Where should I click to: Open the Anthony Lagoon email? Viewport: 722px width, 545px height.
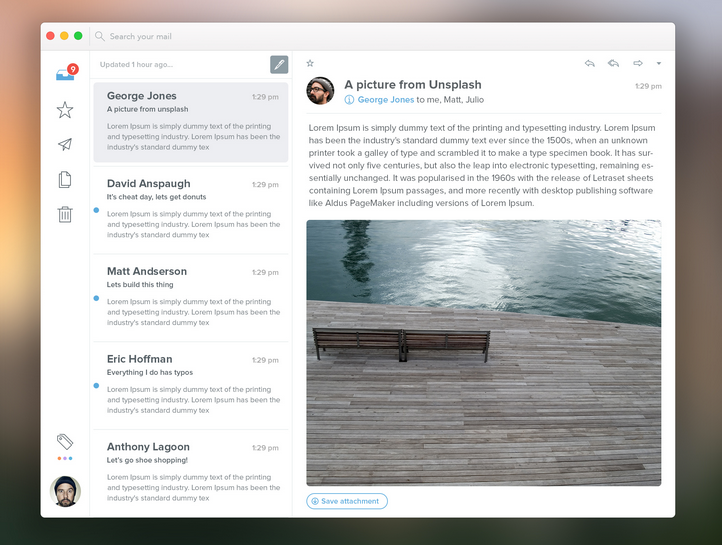coord(191,473)
